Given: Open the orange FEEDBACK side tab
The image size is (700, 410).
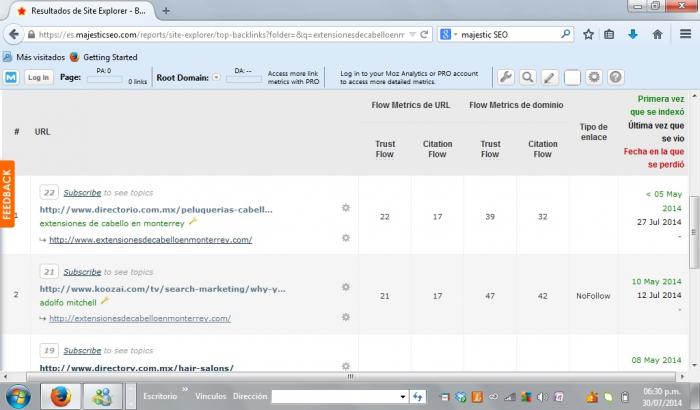Looking at the screenshot, I should tap(7, 194).
